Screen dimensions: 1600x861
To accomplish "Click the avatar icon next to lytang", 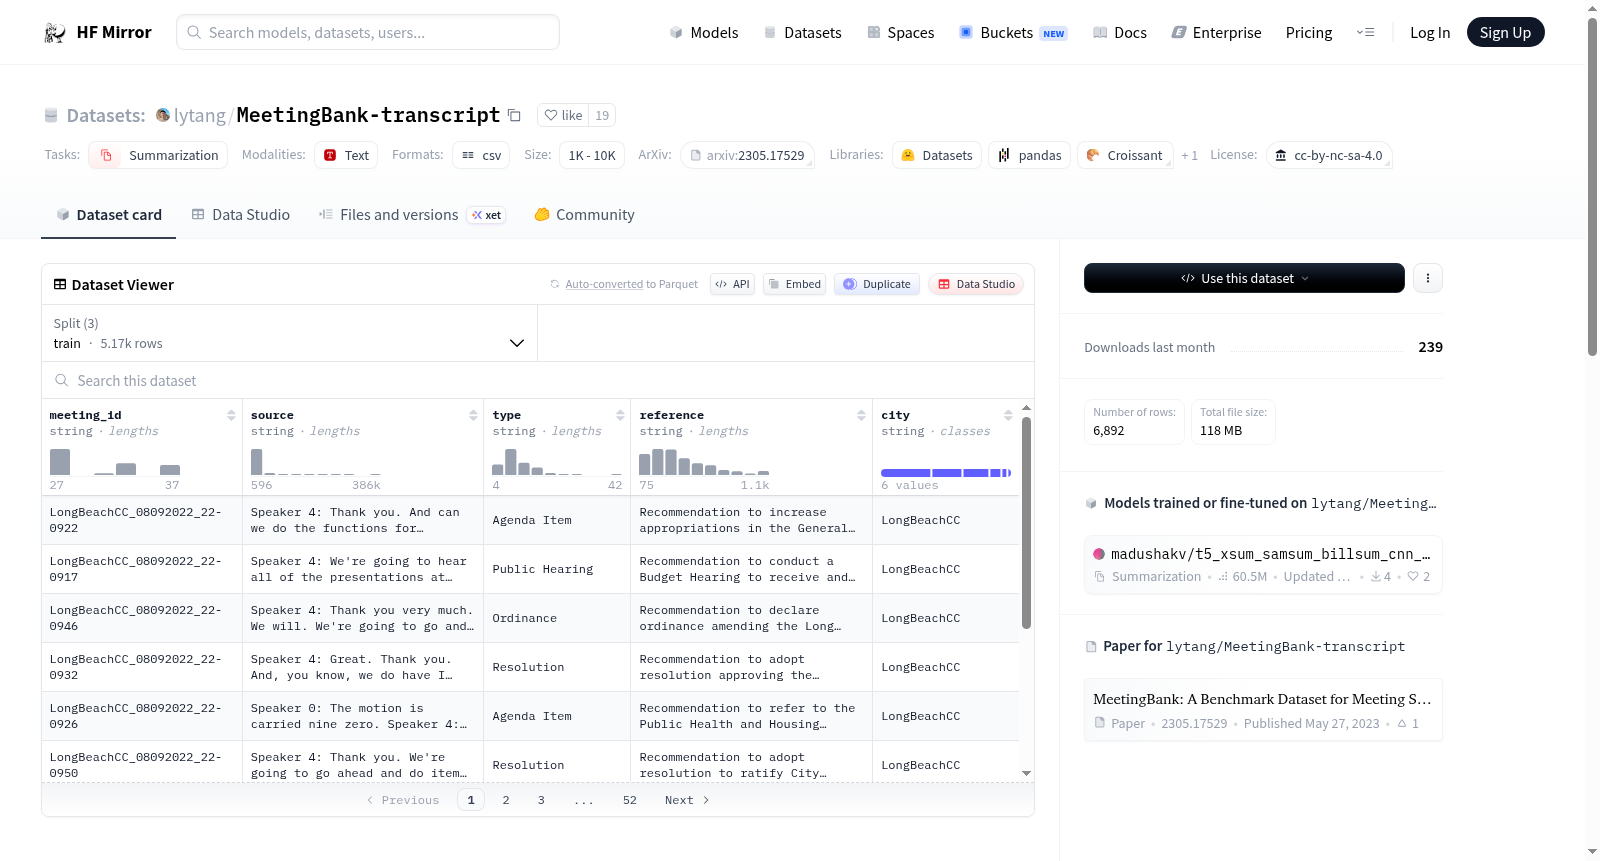I will click(x=163, y=115).
